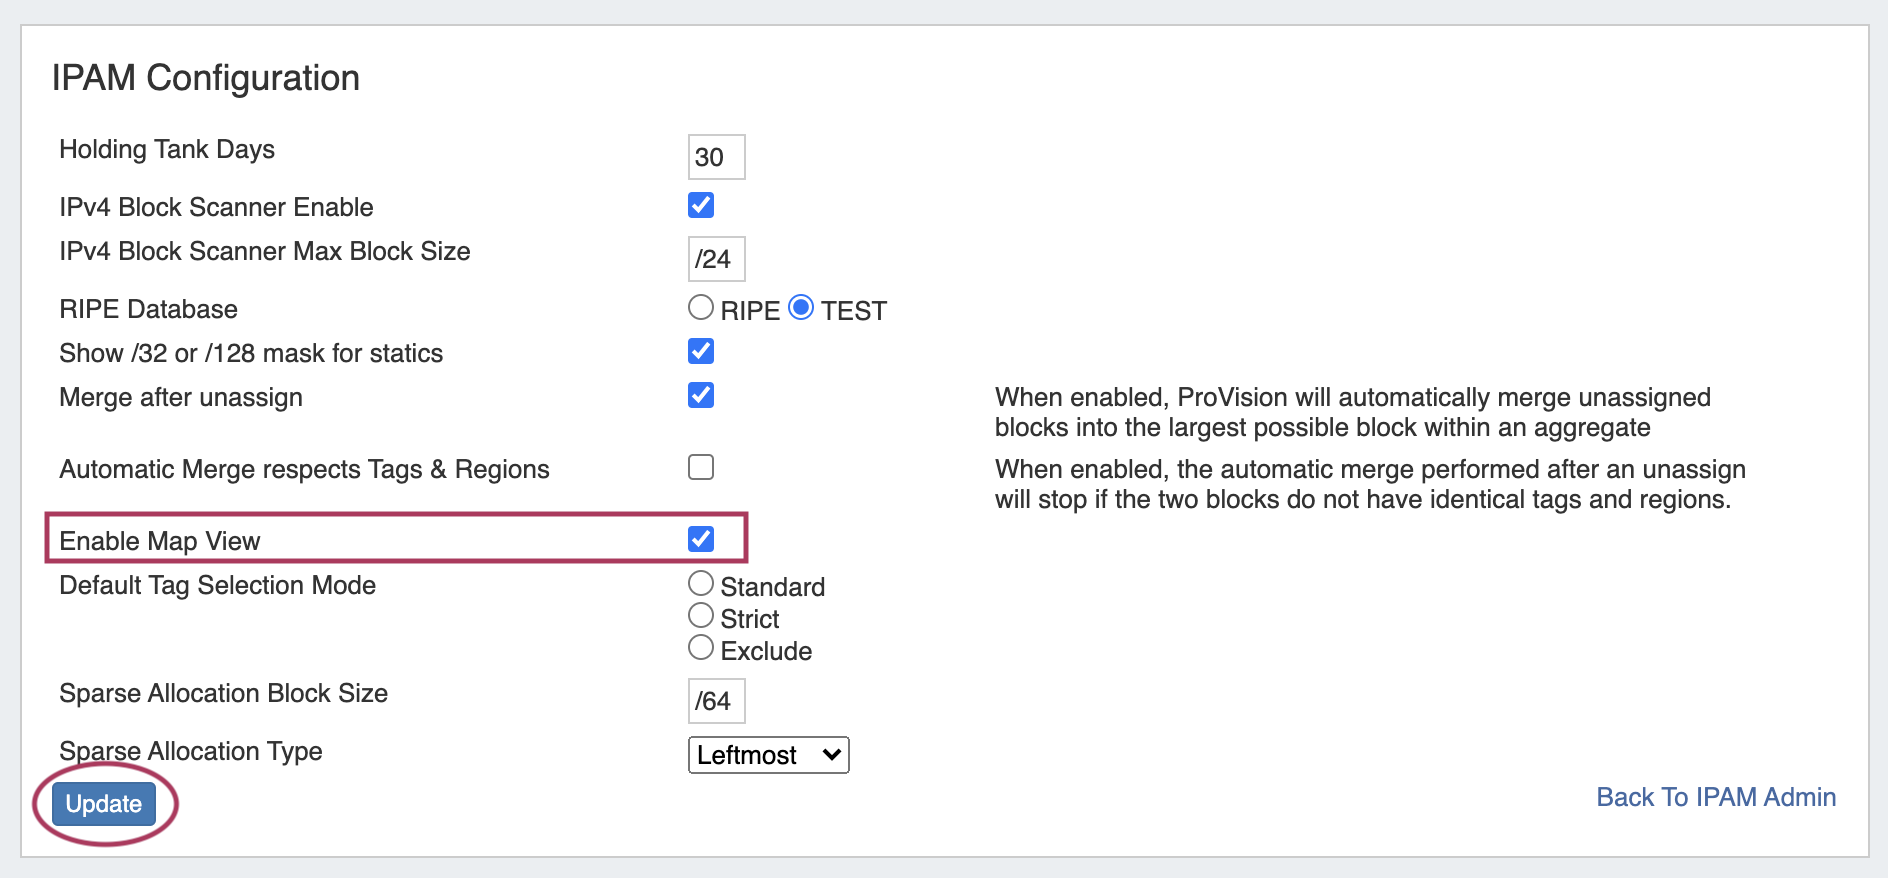Viewport: 1888px width, 878px height.
Task: Choose Strict tag selection mode
Action: 701,615
